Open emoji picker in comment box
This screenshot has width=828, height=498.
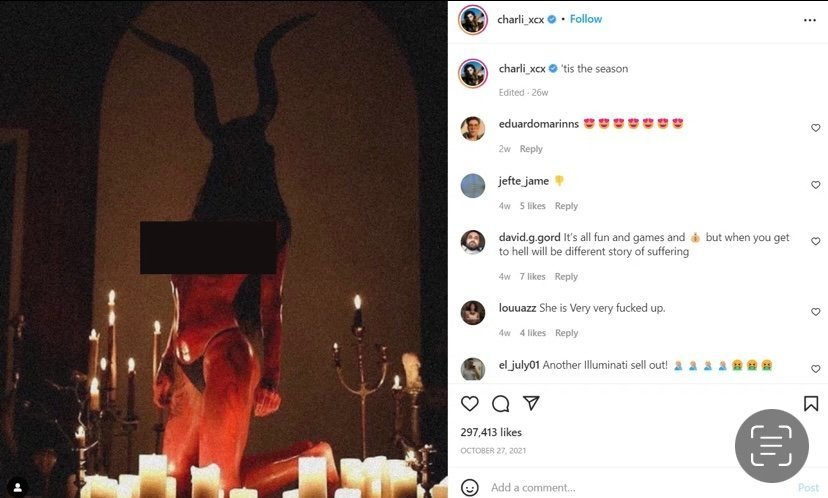click(x=469, y=487)
